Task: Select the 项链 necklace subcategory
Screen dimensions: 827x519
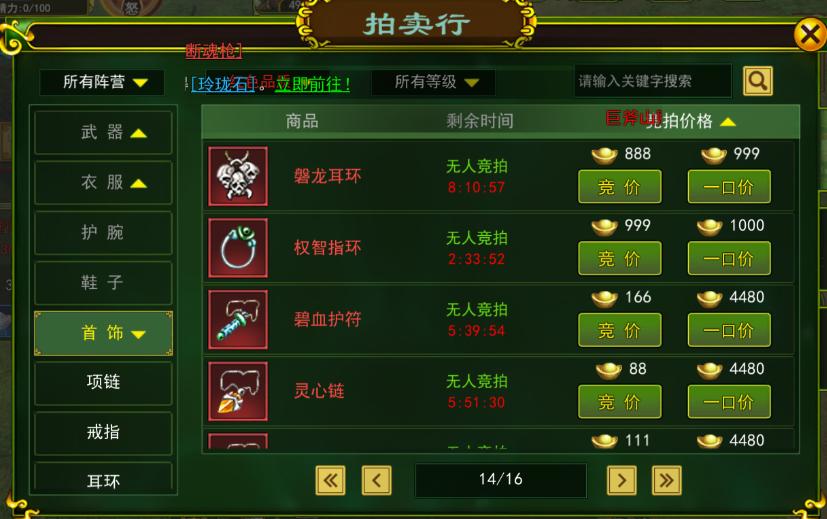Action: (103, 382)
